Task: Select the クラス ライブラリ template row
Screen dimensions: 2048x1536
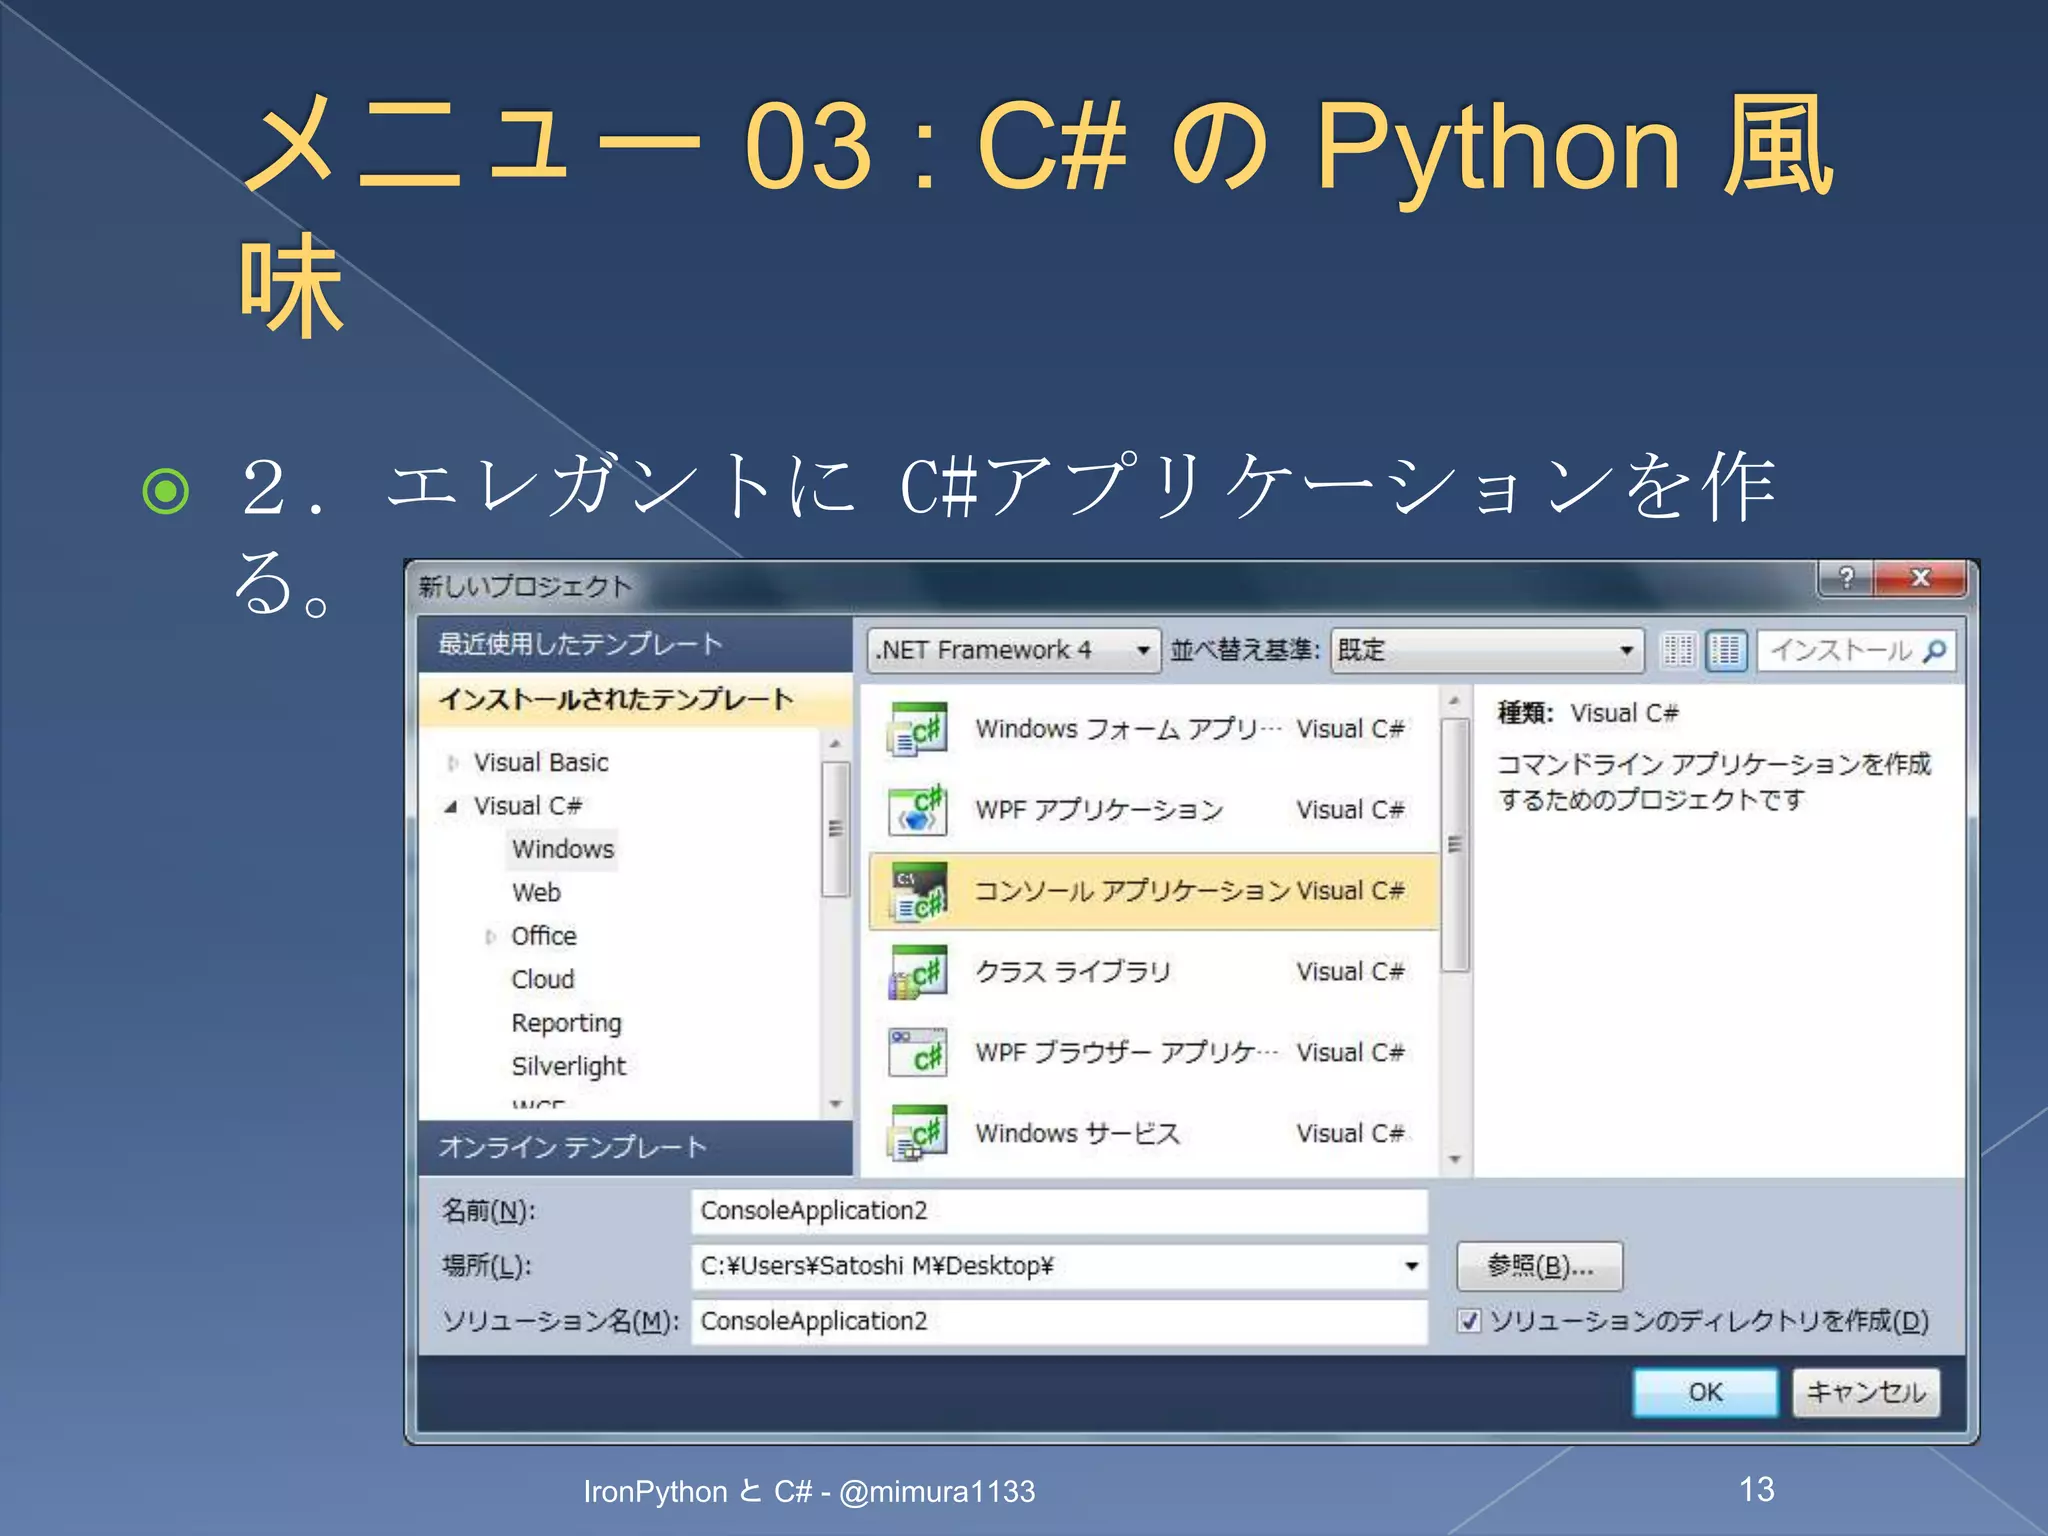Action: pyautogui.click(x=1153, y=972)
